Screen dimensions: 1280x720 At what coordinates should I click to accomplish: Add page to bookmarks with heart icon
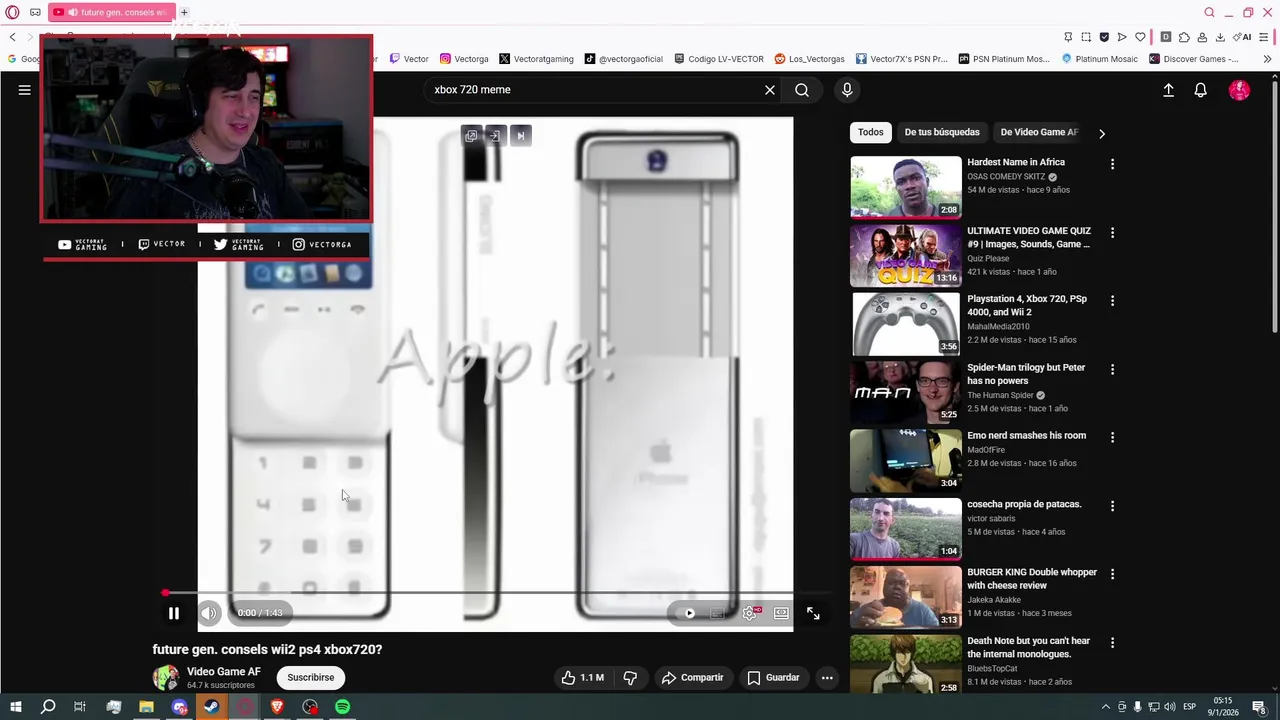point(1140,37)
